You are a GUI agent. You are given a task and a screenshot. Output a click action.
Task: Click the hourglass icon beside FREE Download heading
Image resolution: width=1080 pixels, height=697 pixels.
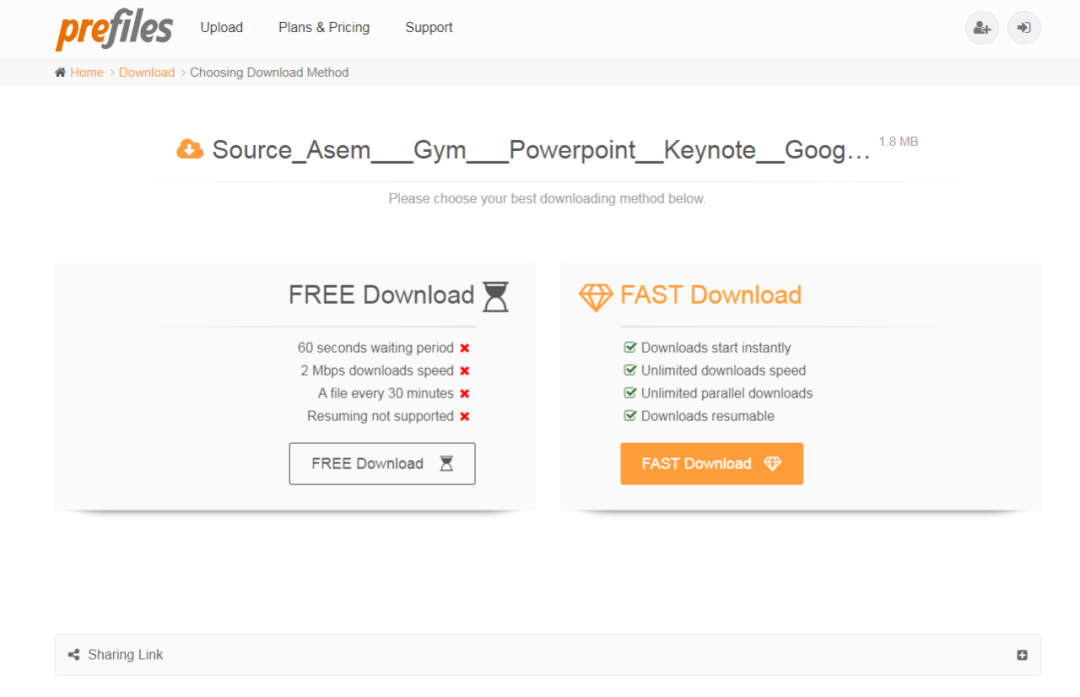[495, 296]
